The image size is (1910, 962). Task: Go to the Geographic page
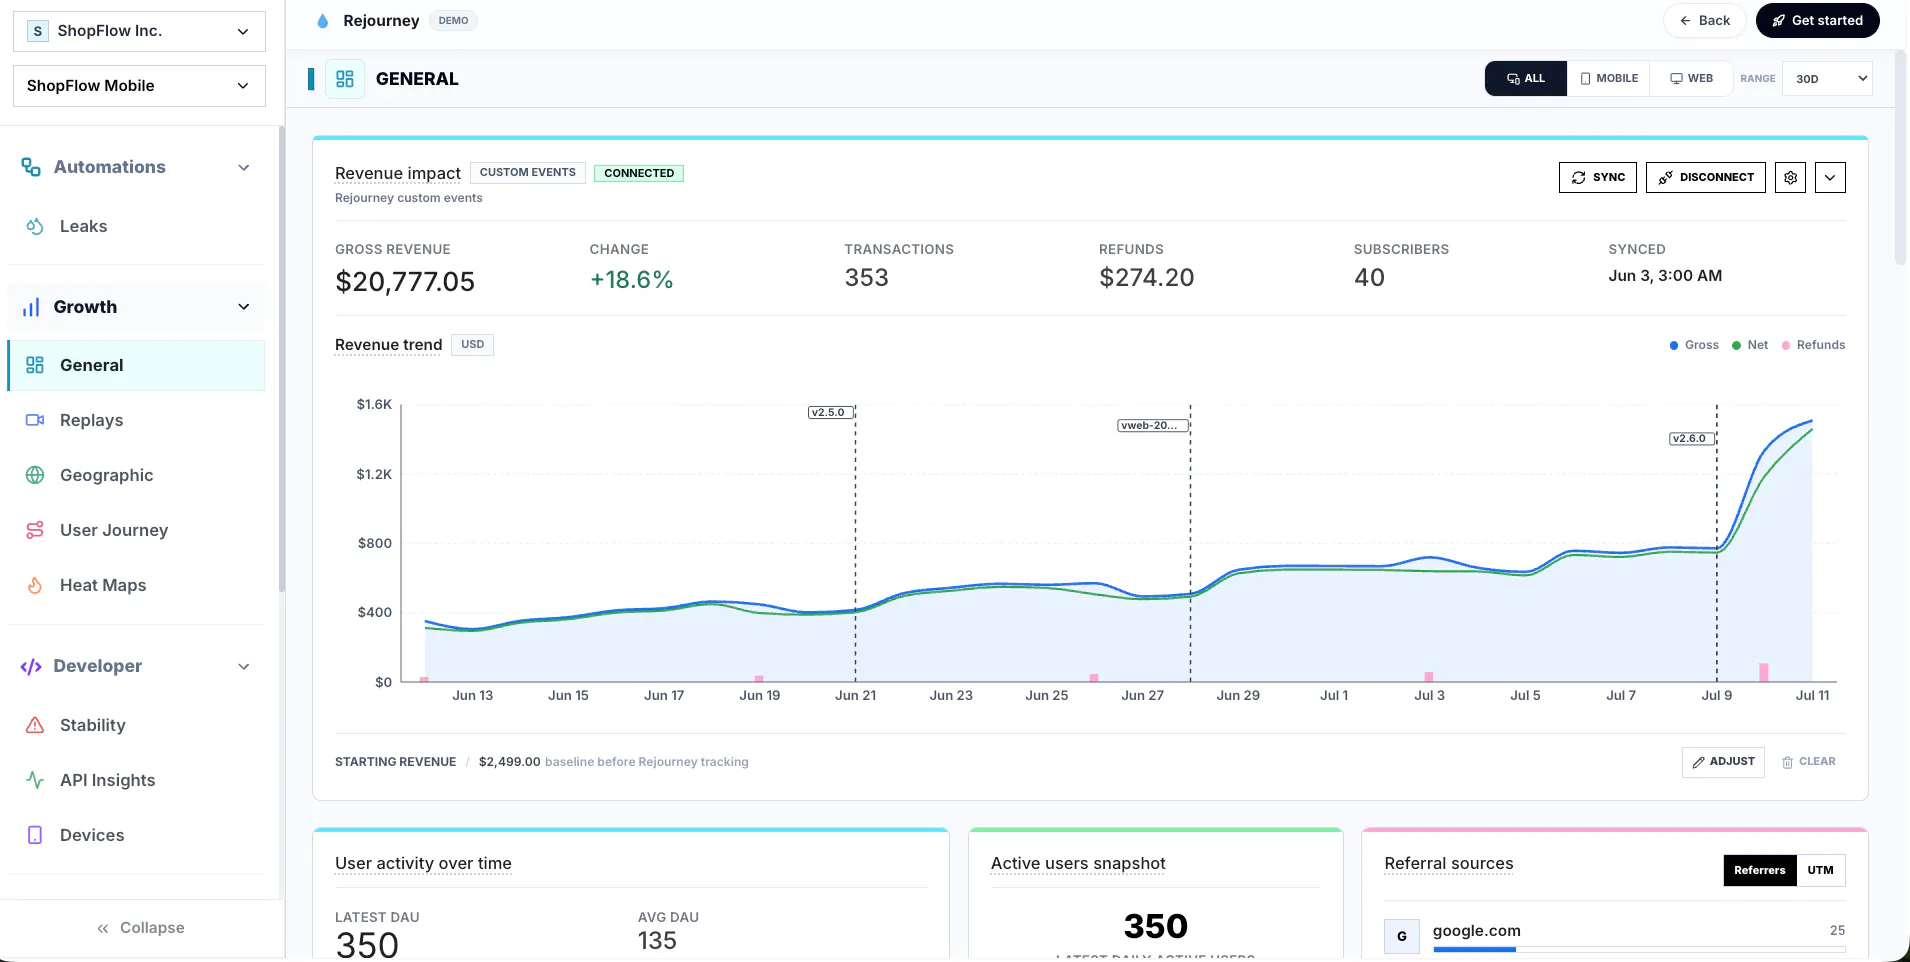(137, 475)
